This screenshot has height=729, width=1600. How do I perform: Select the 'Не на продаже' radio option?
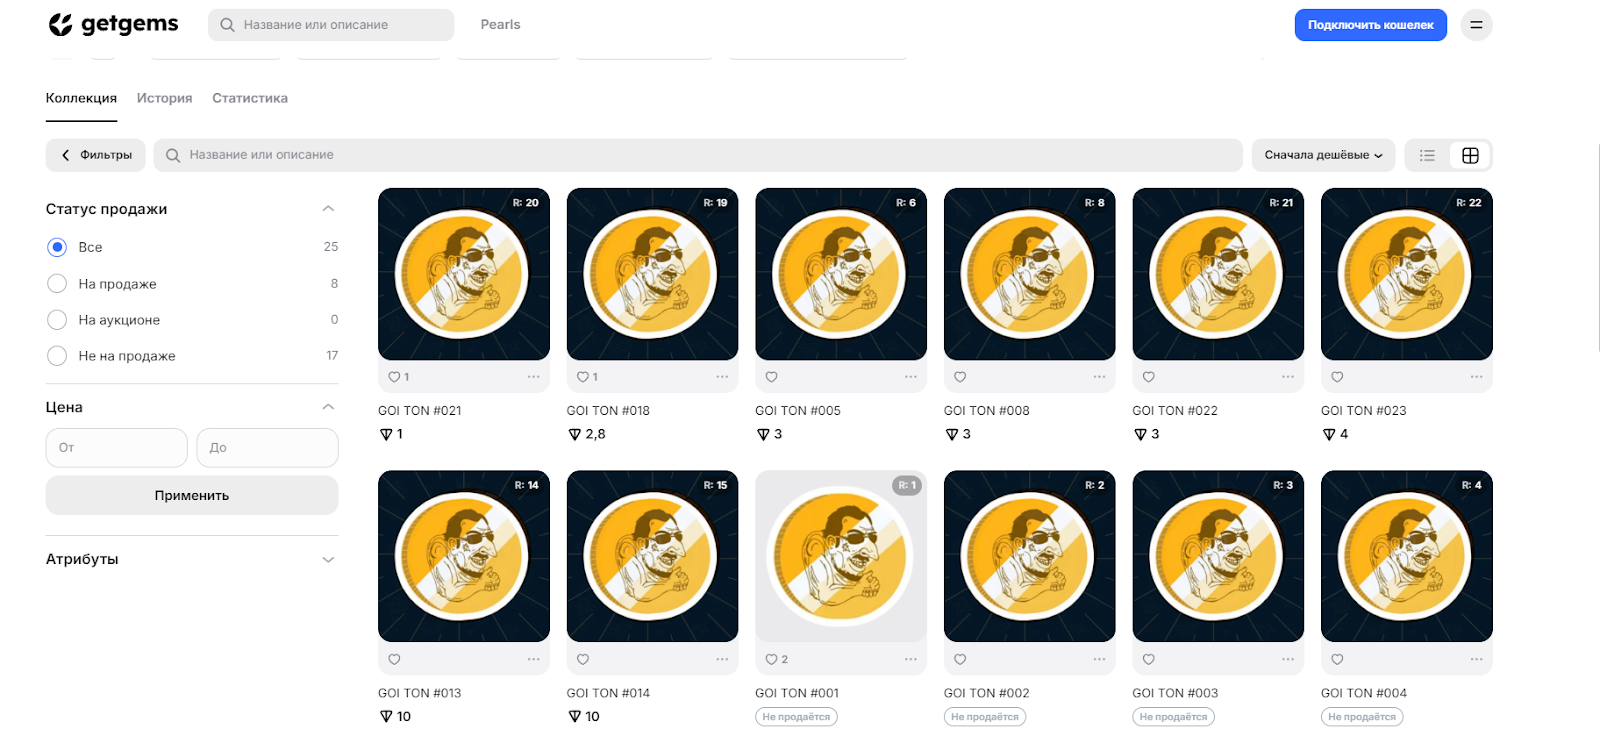[x=57, y=356]
